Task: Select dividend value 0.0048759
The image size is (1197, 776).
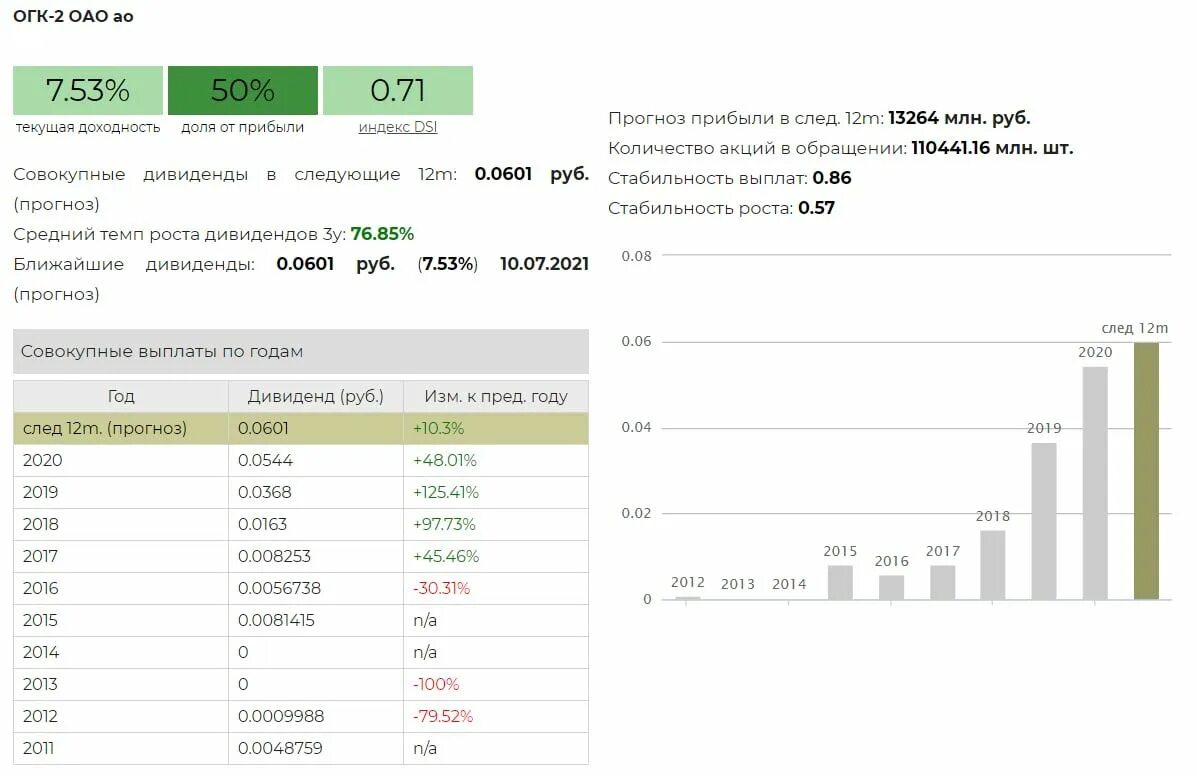Action: 280,749
